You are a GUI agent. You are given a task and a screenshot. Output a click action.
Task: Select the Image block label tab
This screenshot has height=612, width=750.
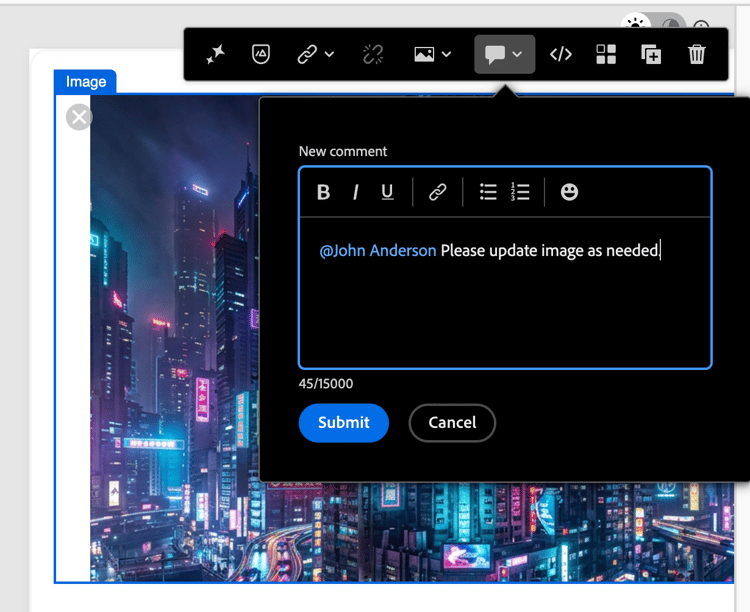tap(86, 82)
